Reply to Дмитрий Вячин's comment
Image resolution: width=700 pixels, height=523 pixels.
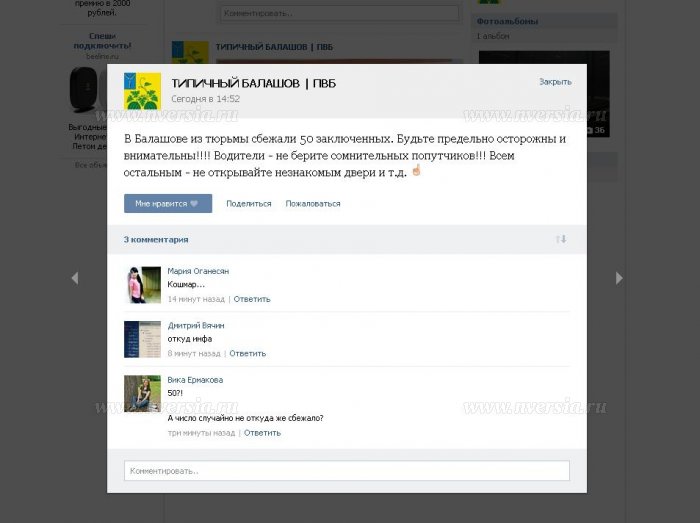tap(248, 353)
